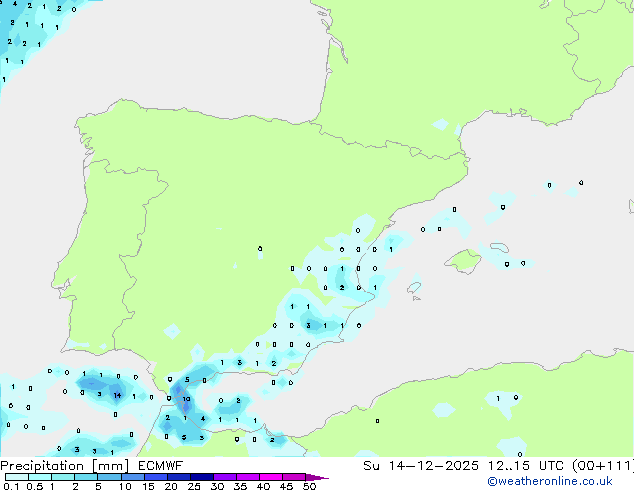Screen dimensions: 634x490
Task: Pick the legend swatch between 45 and 50
Action: (x=294, y=477)
